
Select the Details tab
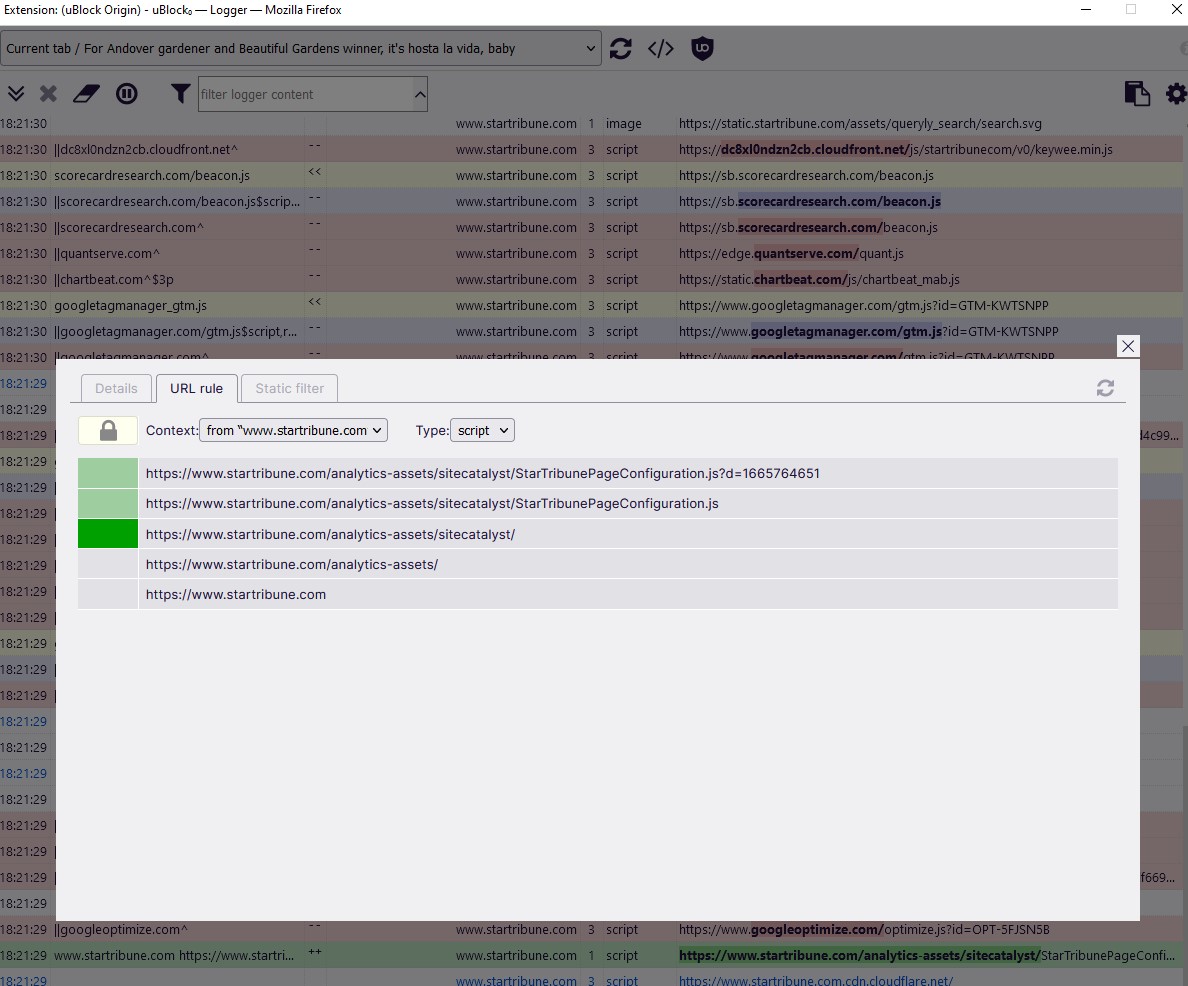(116, 388)
